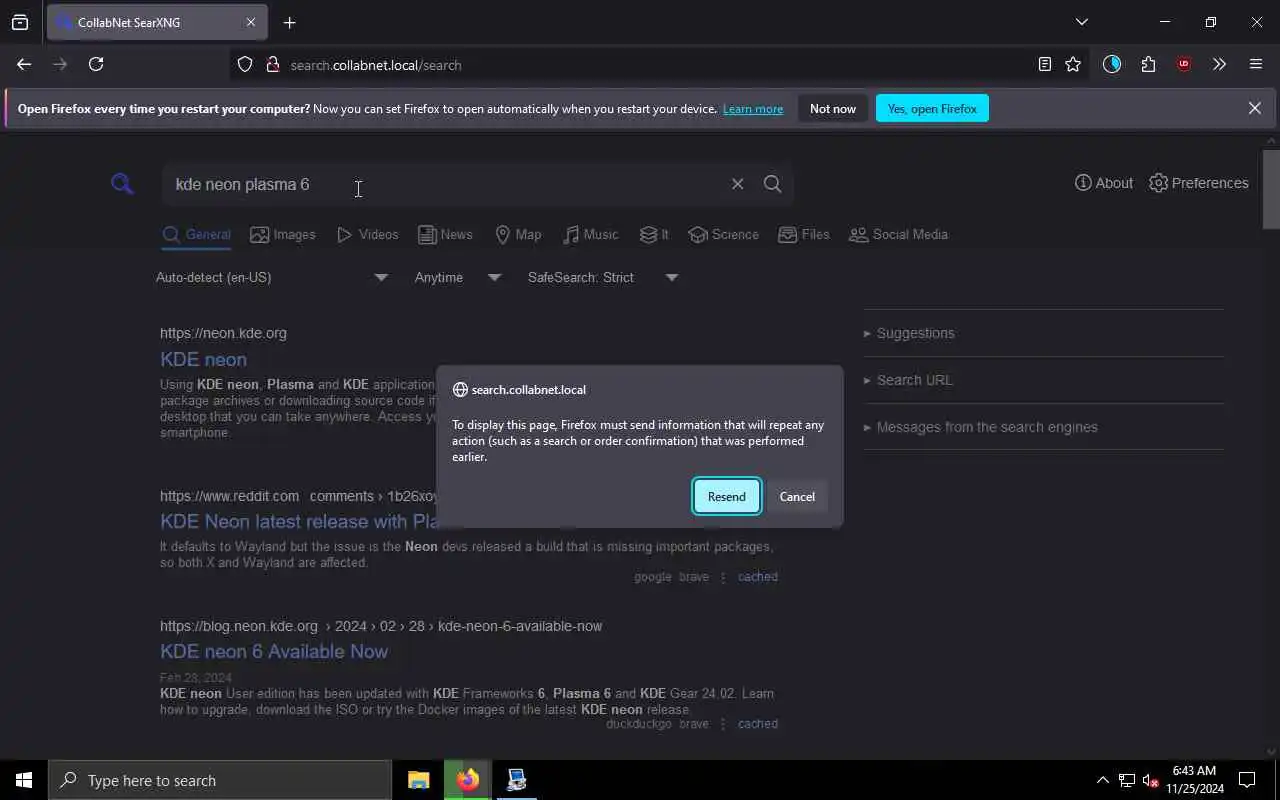This screenshot has height=800, width=1280.
Task: Click the address bar URL field
Action: tap(660, 65)
